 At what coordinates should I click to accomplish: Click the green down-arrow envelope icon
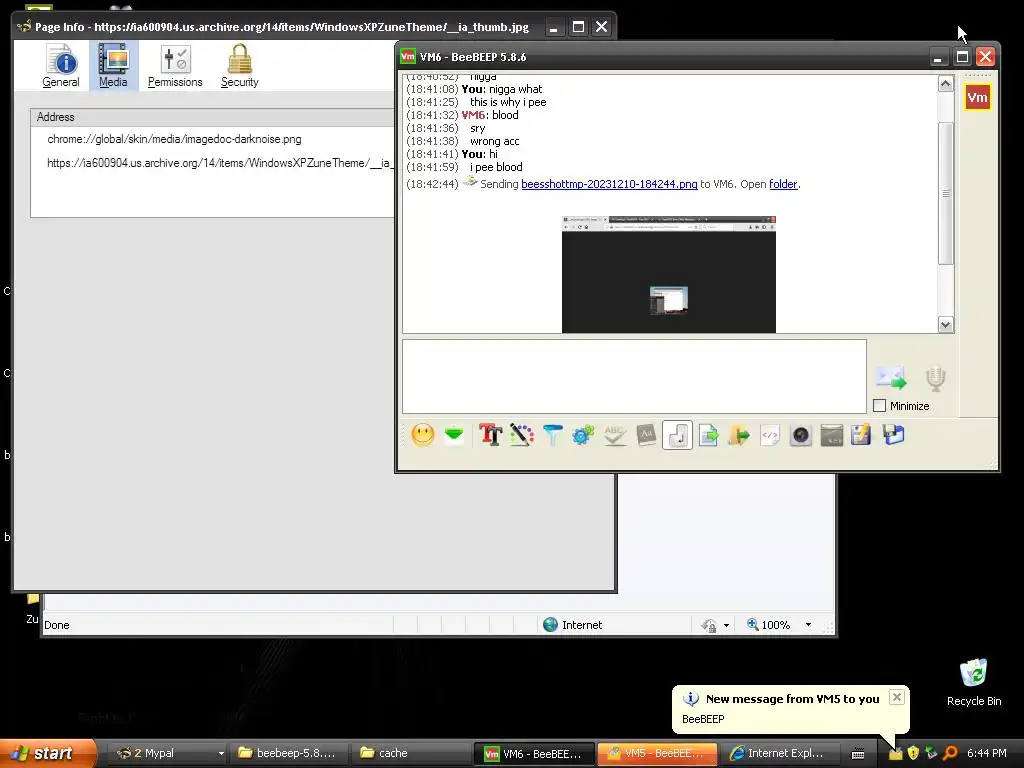(454, 435)
